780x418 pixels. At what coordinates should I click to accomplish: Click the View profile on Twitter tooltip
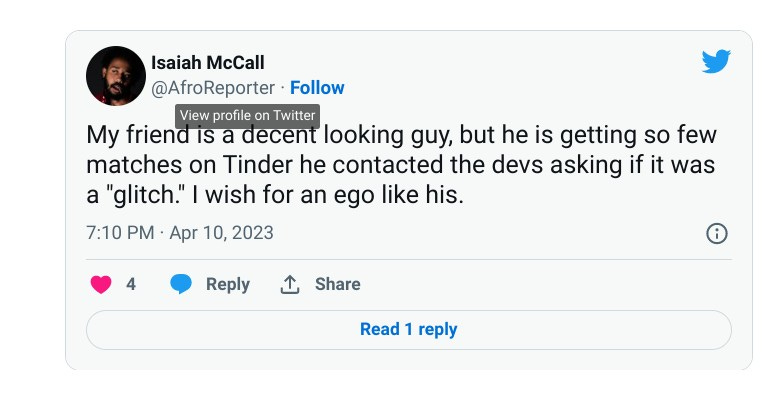click(x=247, y=115)
